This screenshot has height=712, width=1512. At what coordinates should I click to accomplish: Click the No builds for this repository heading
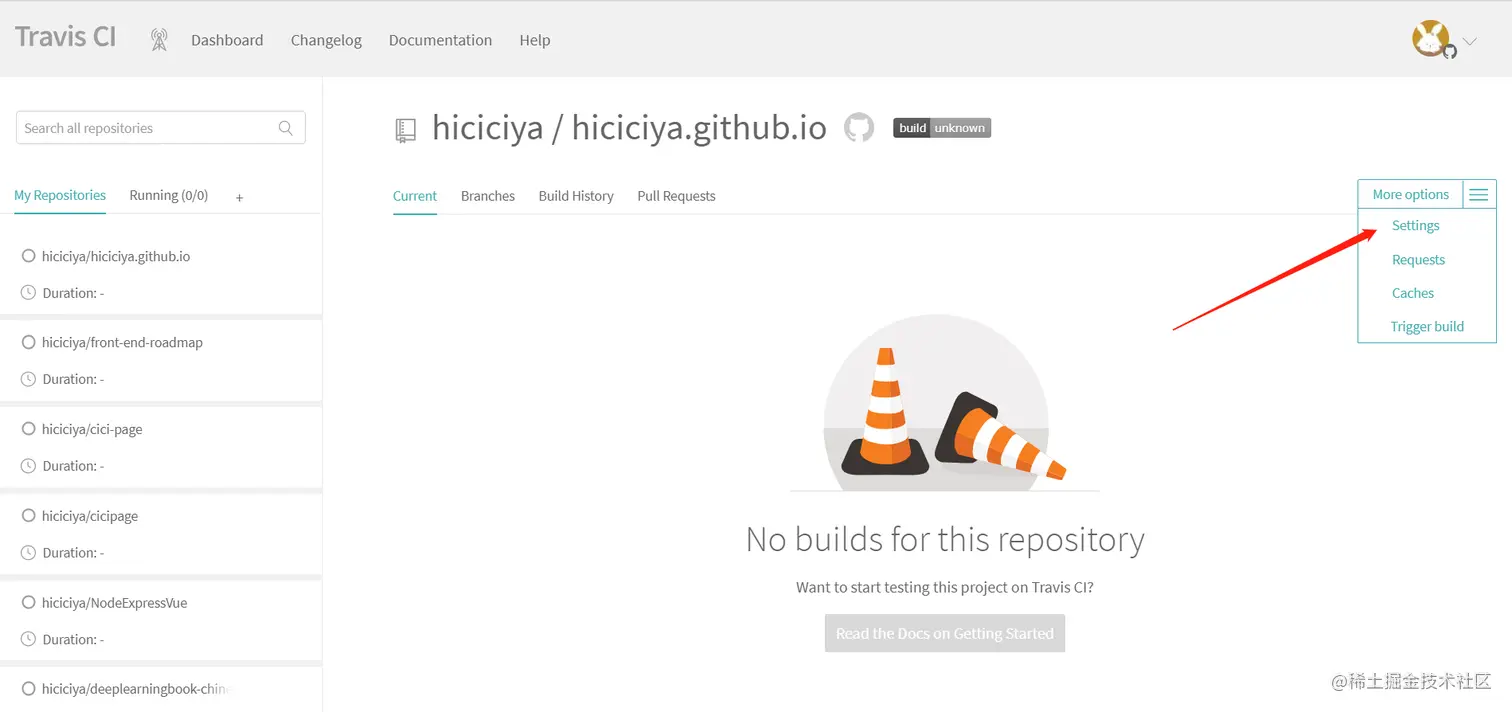(x=945, y=539)
